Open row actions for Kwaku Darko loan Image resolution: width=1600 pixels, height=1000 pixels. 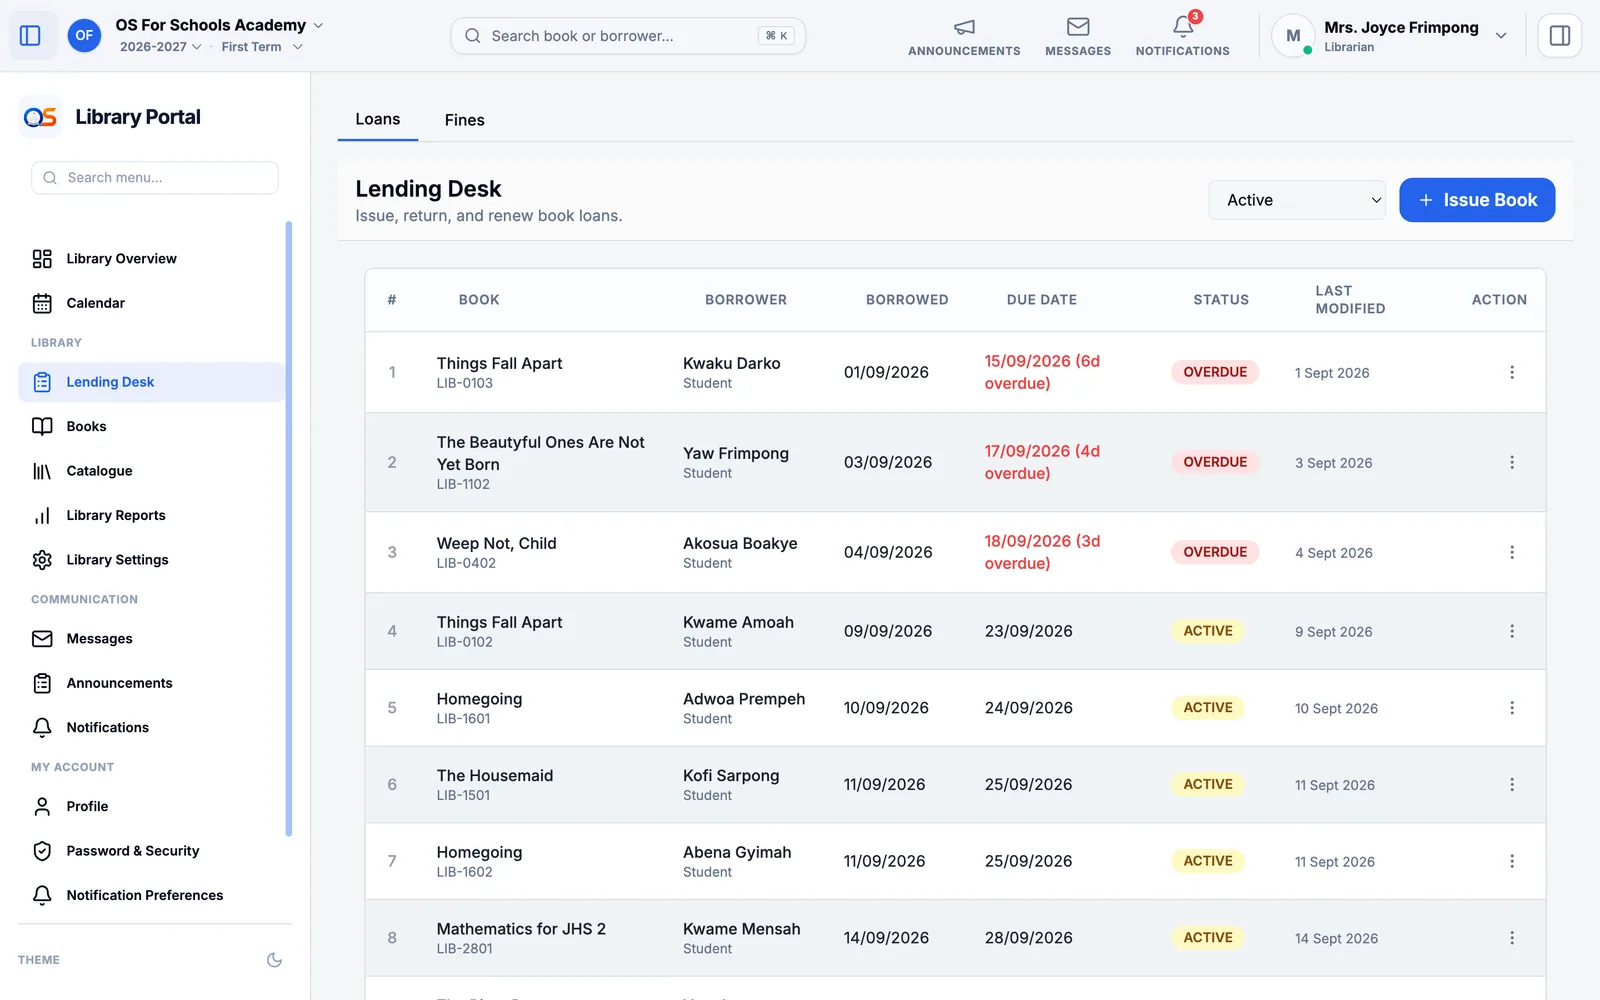pos(1511,372)
